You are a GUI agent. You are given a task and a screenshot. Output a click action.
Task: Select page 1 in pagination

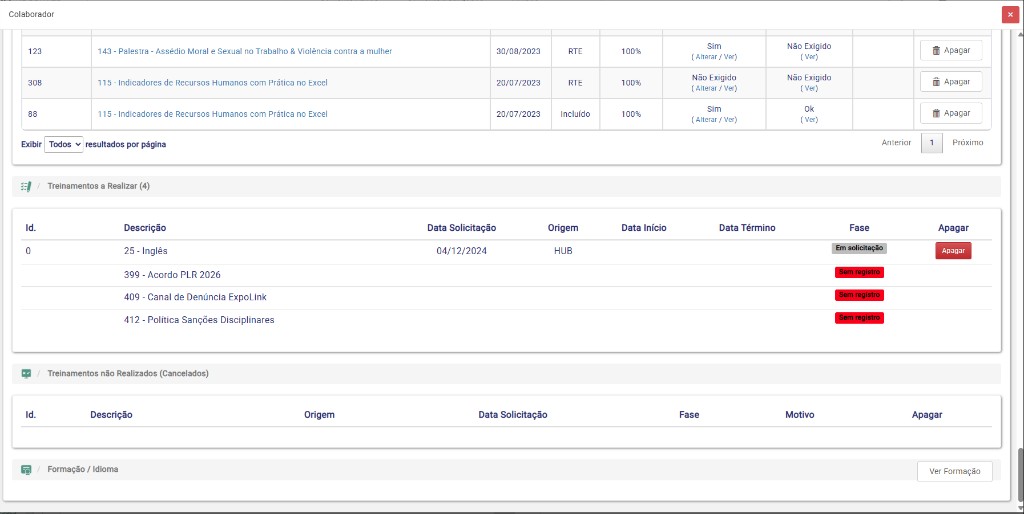(932, 143)
